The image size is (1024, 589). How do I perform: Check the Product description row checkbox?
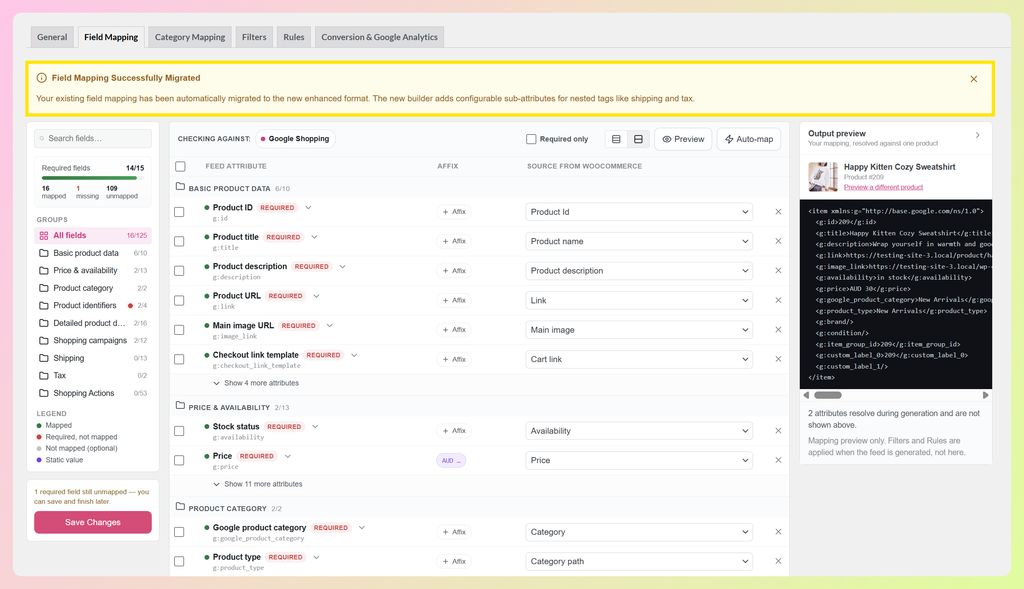[x=179, y=271]
